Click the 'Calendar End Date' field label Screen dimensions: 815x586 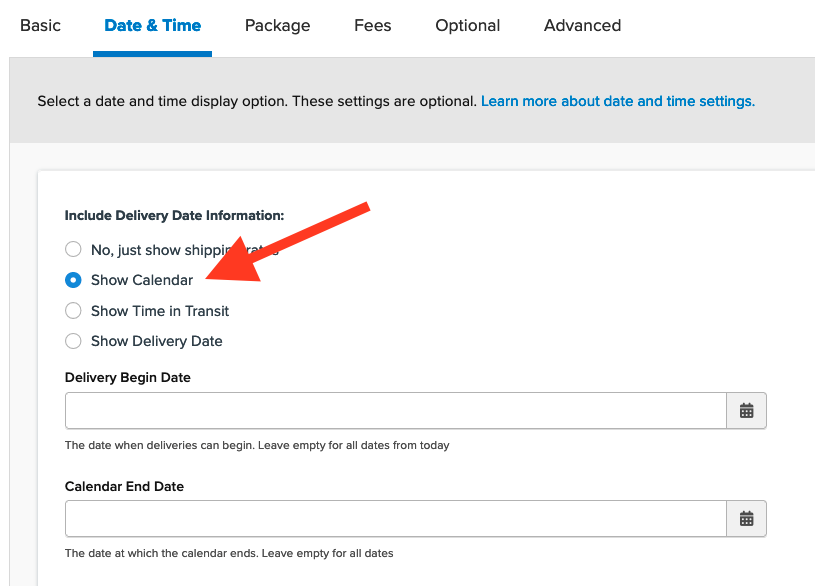[x=124, y=486]
